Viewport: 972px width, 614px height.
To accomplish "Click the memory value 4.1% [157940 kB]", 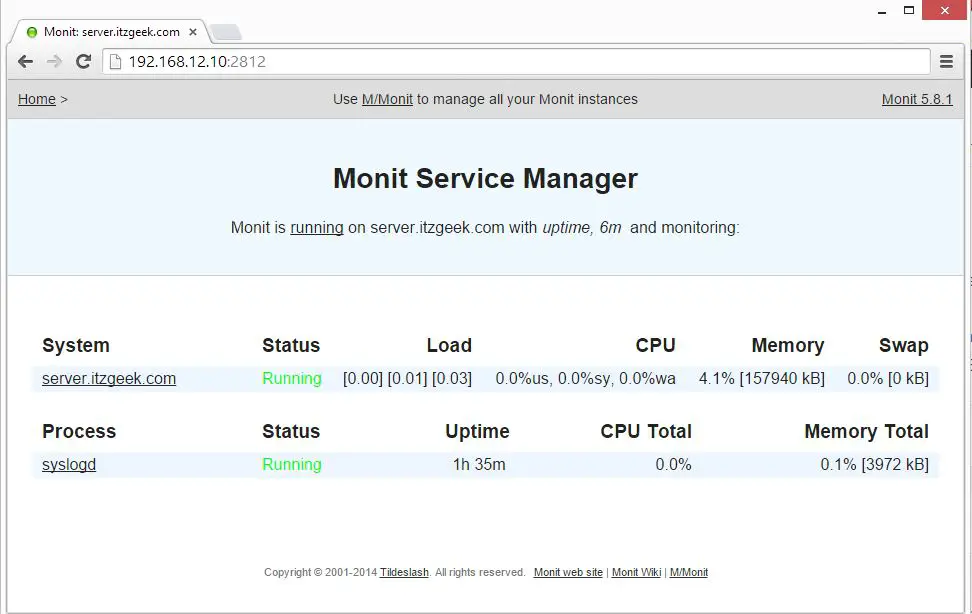I will pyautogui.click(x=762, y=378).
